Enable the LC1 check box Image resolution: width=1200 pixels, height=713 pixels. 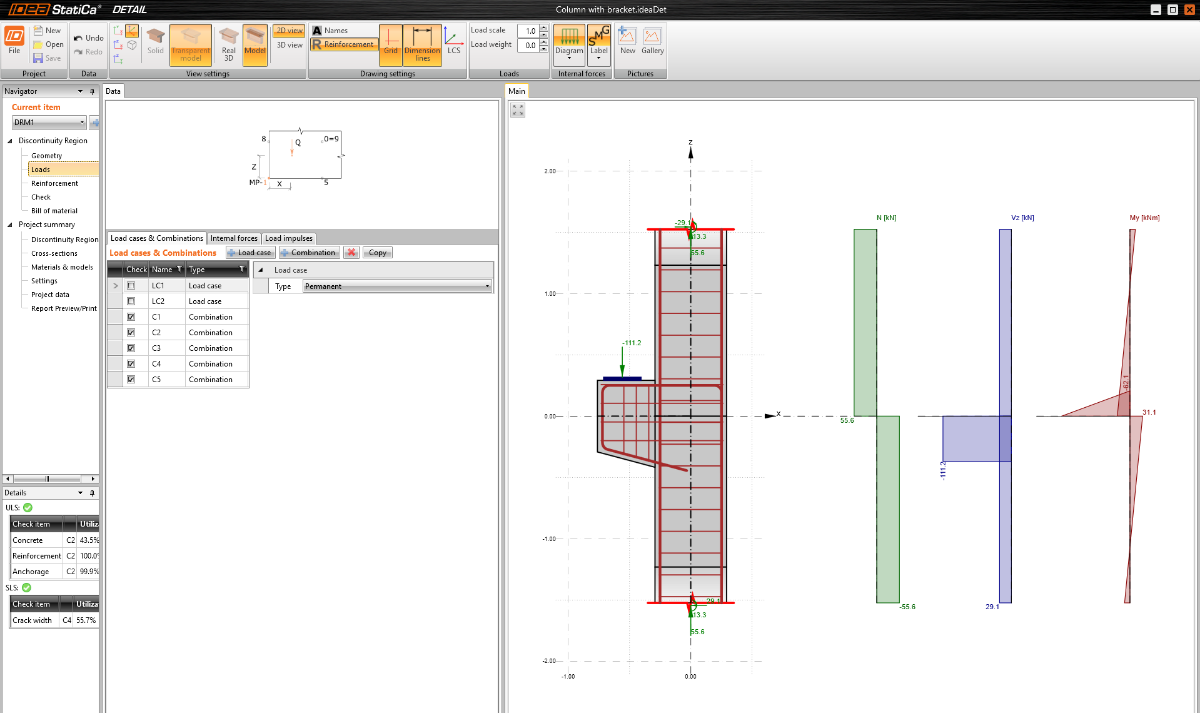tap(131, 286)
